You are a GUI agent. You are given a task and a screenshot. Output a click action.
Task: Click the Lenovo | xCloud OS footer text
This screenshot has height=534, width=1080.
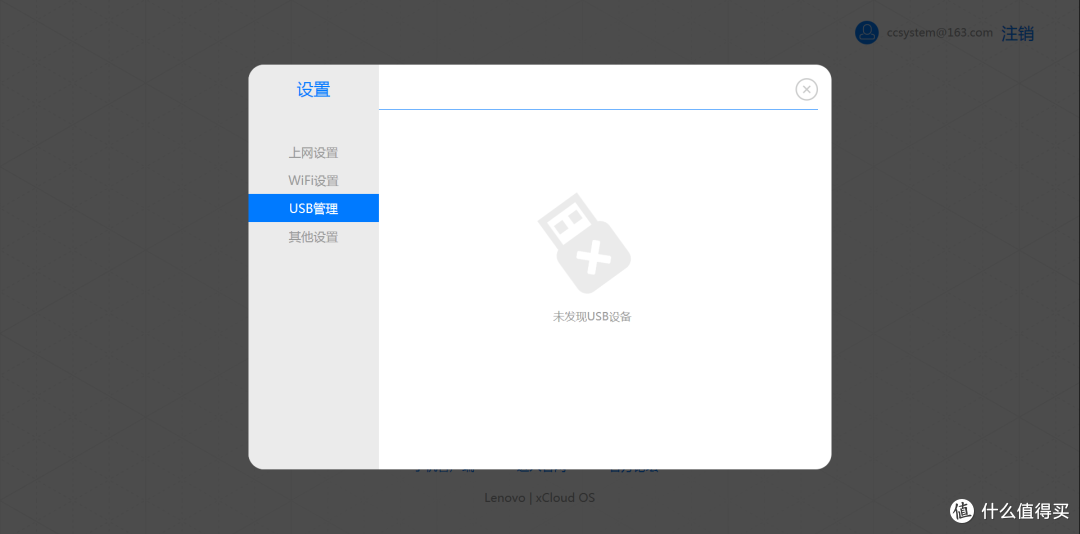point(539,497)
